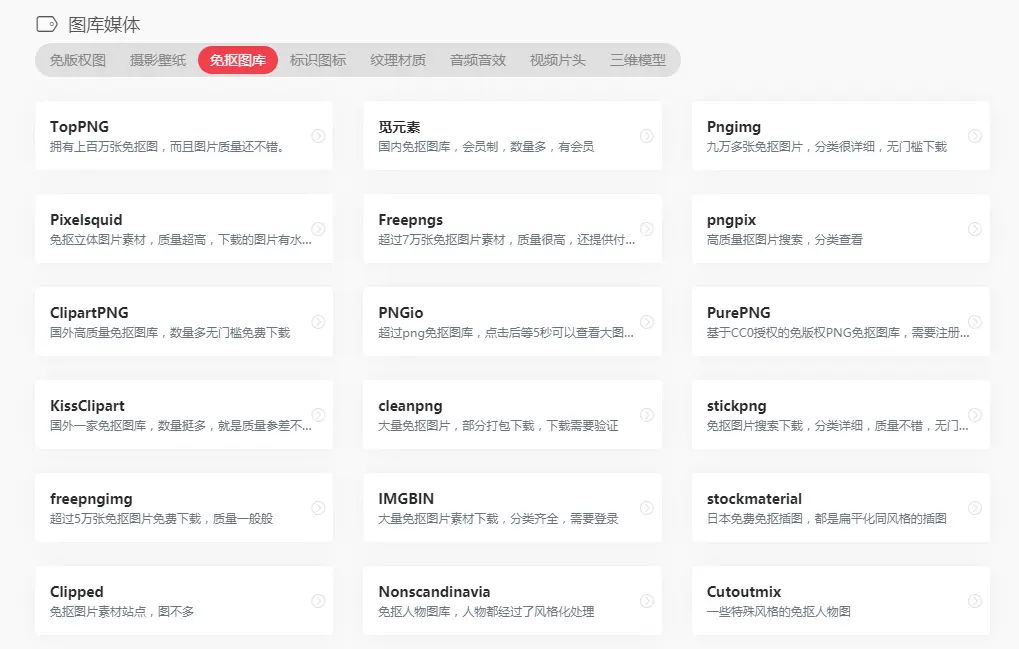
Task: Click the arrow icon on the PurePNG card
Action: point(974,321)
